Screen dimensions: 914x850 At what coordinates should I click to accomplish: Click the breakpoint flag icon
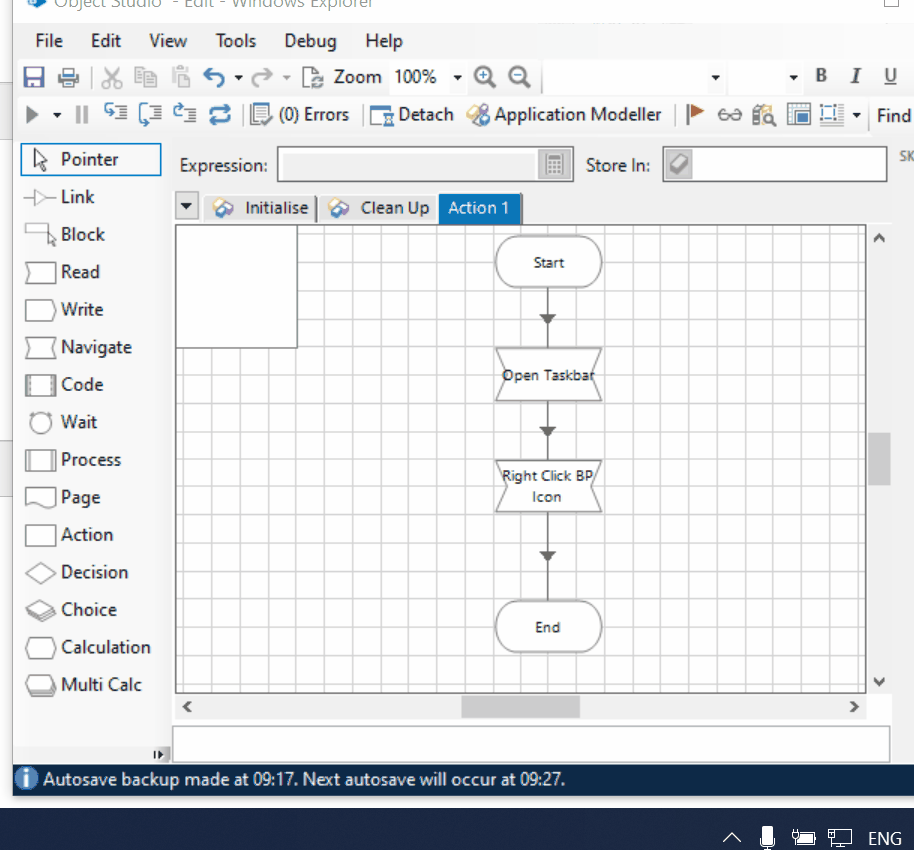(x=695, y=115)
